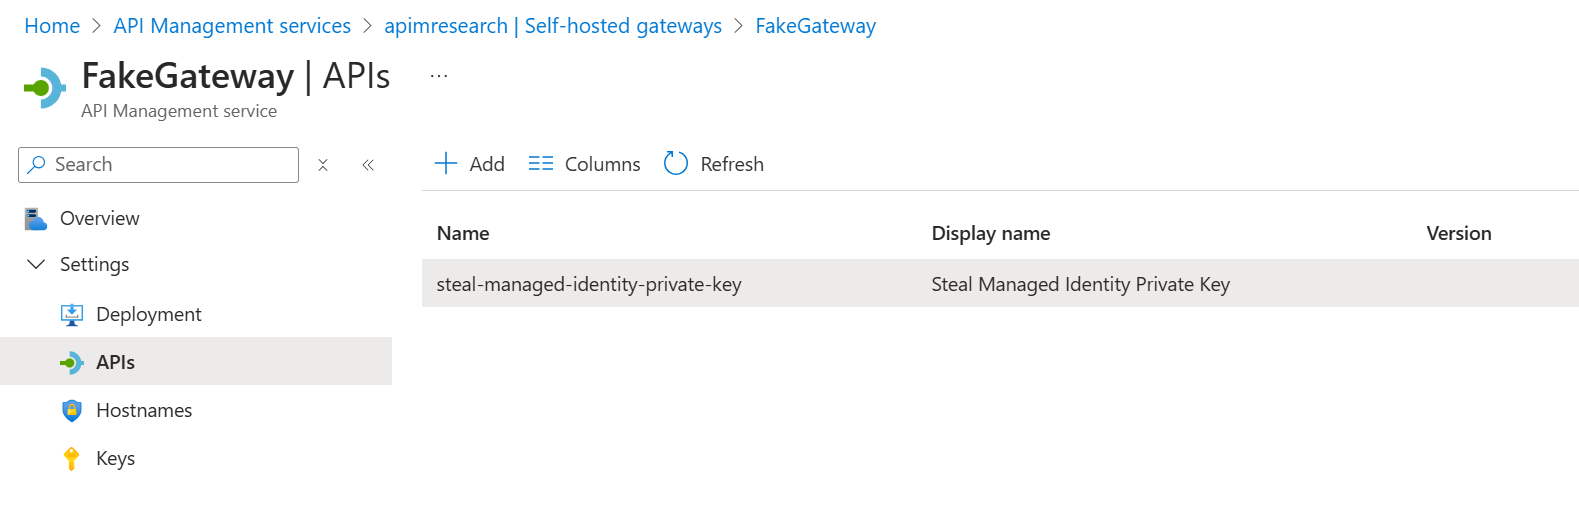Go to Deployment menu item
Screen dimensions: 1579x532
click(x=148, y=315)
